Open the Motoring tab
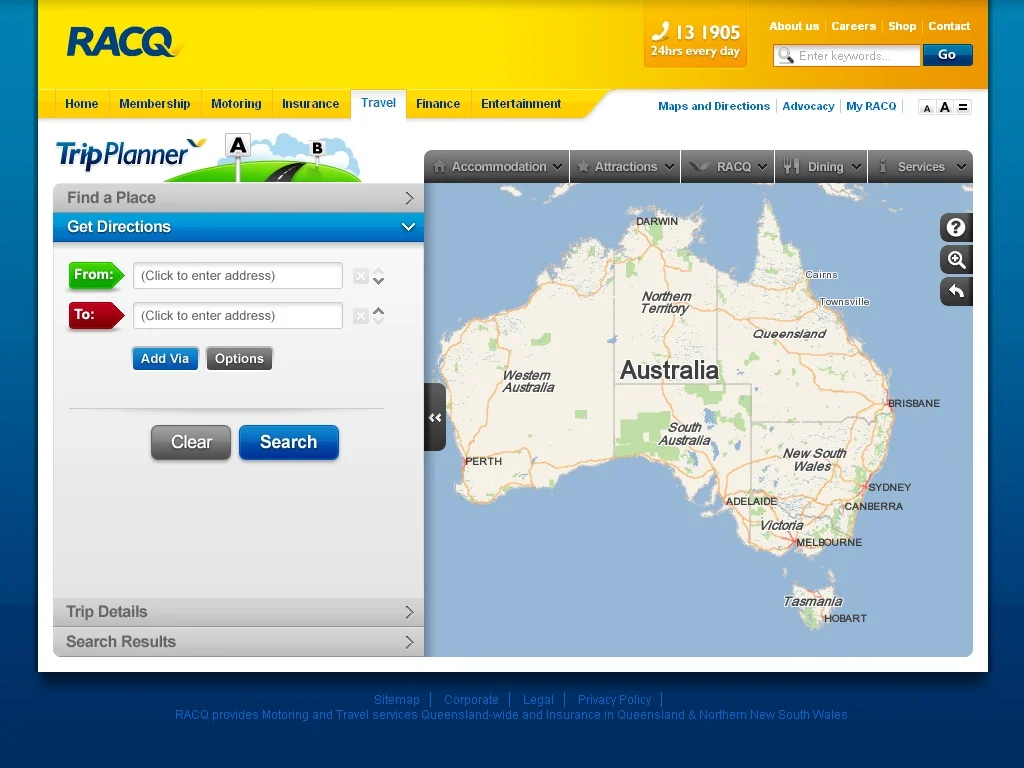Viewport: 1024px width, 768px height. click(236, 104)
